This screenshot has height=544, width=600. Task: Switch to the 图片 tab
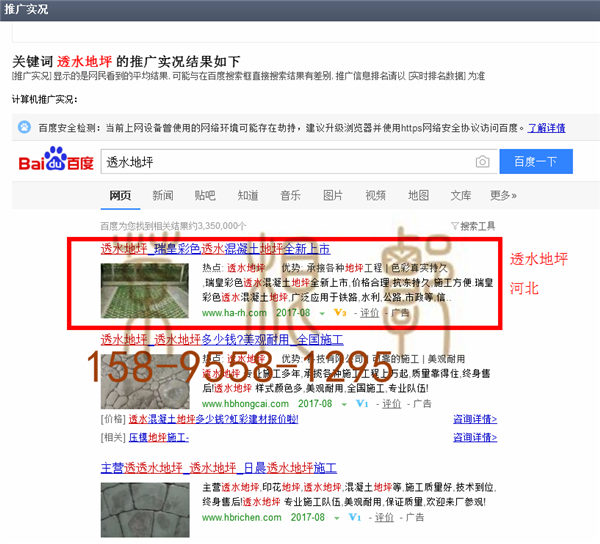[333, 195]
